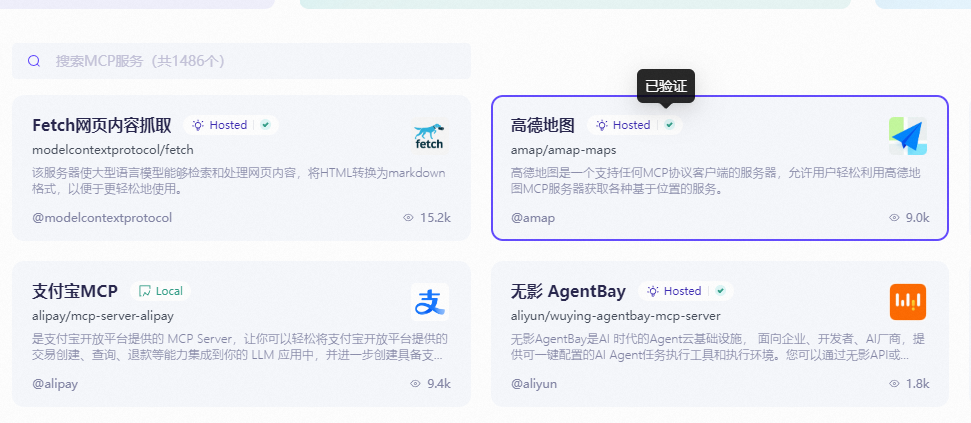Viewport: 971px width, 423px height.
Task: Click the Local badge icon on 支付宝MCP
Action: (145, 291)
